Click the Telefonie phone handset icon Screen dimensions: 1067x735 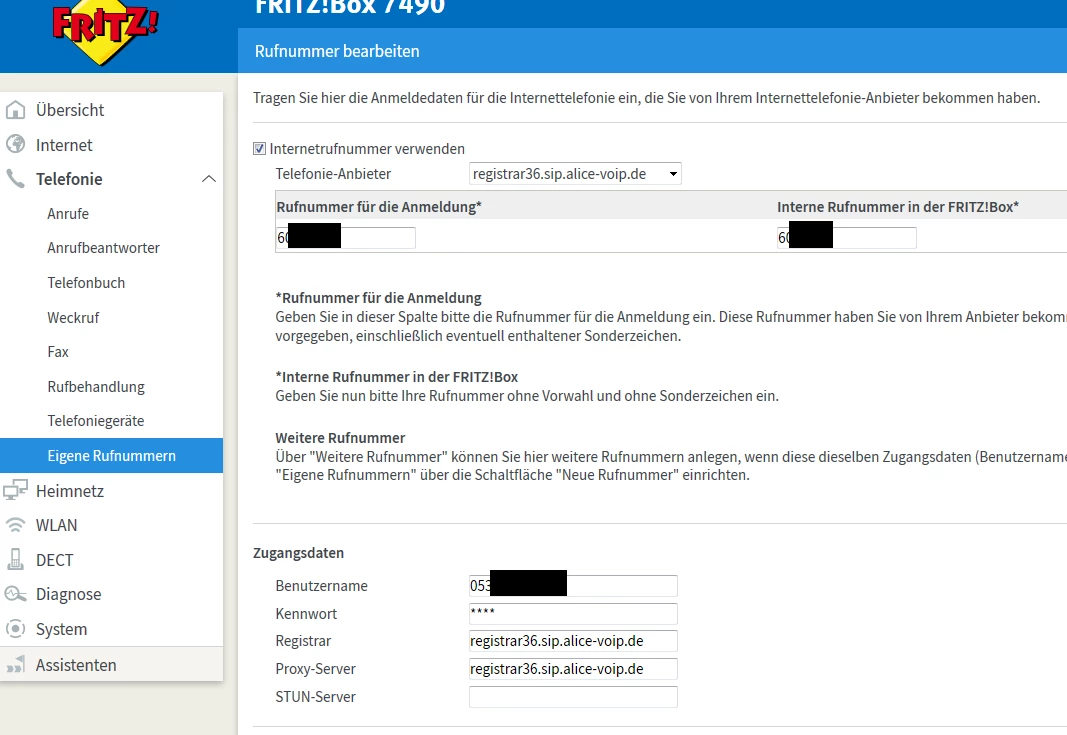click(15, 178)
